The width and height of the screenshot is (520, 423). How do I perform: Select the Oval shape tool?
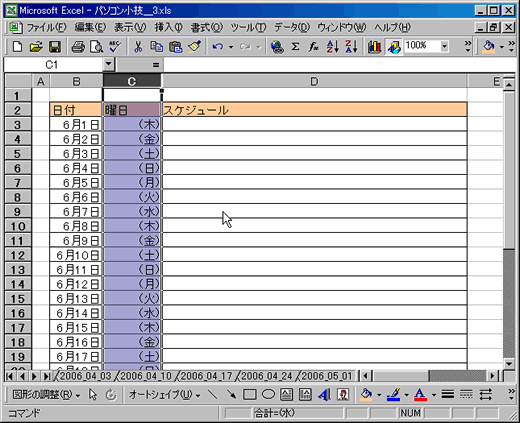[x=268, y=395]
